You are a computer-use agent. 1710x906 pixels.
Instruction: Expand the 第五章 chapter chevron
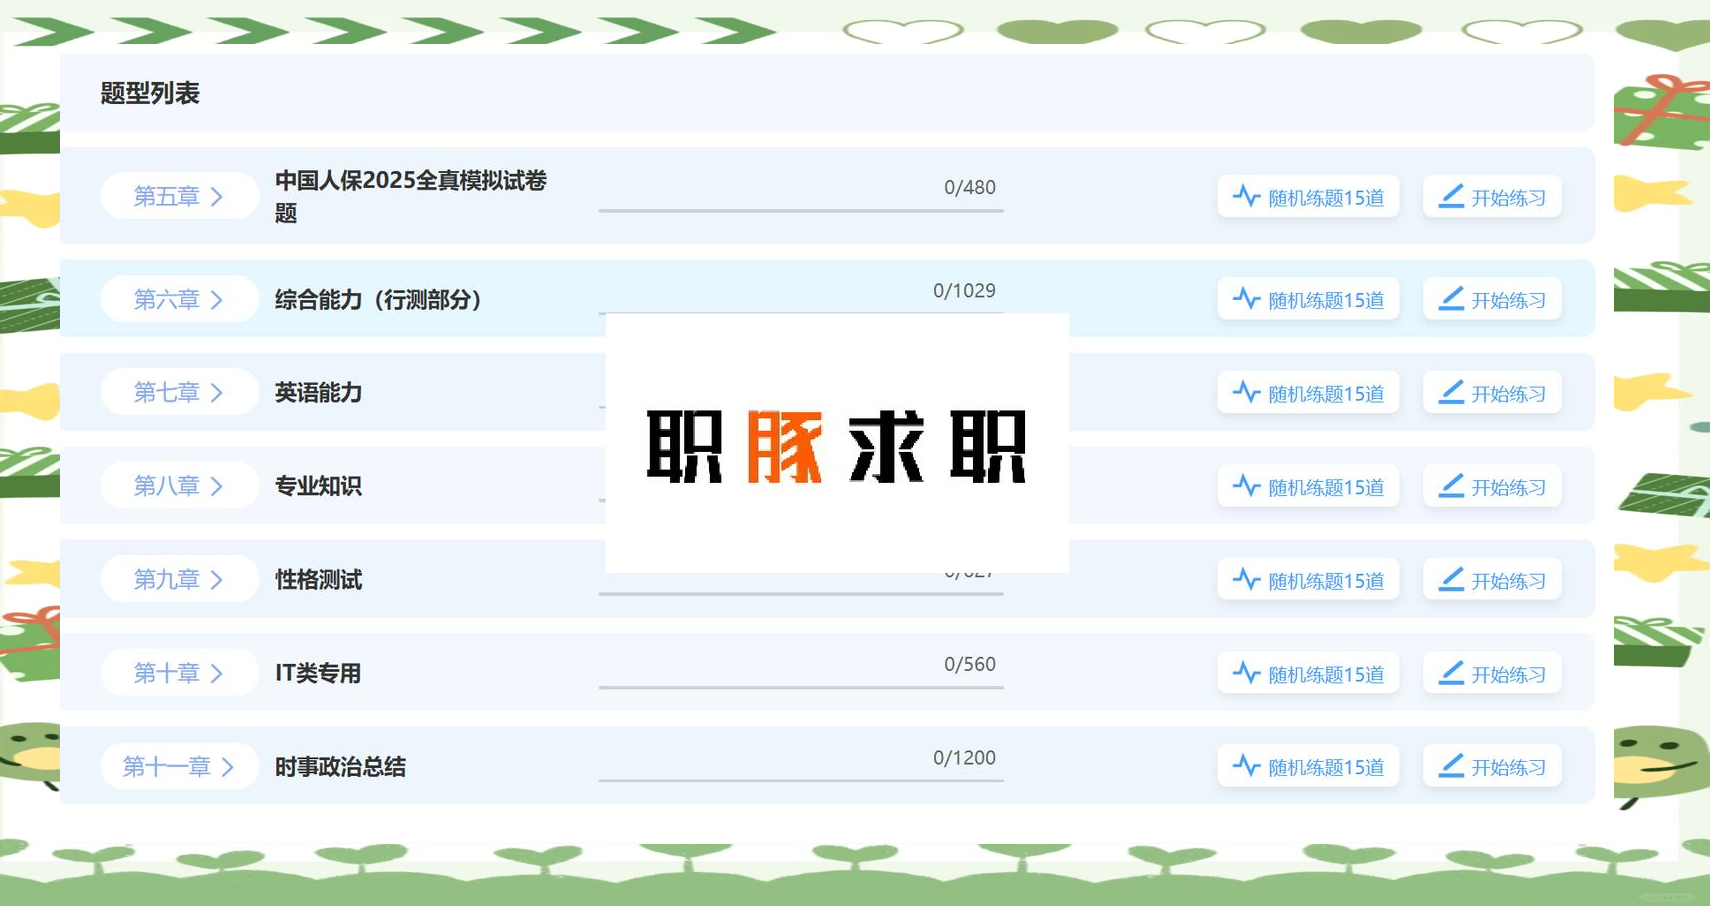218,196
